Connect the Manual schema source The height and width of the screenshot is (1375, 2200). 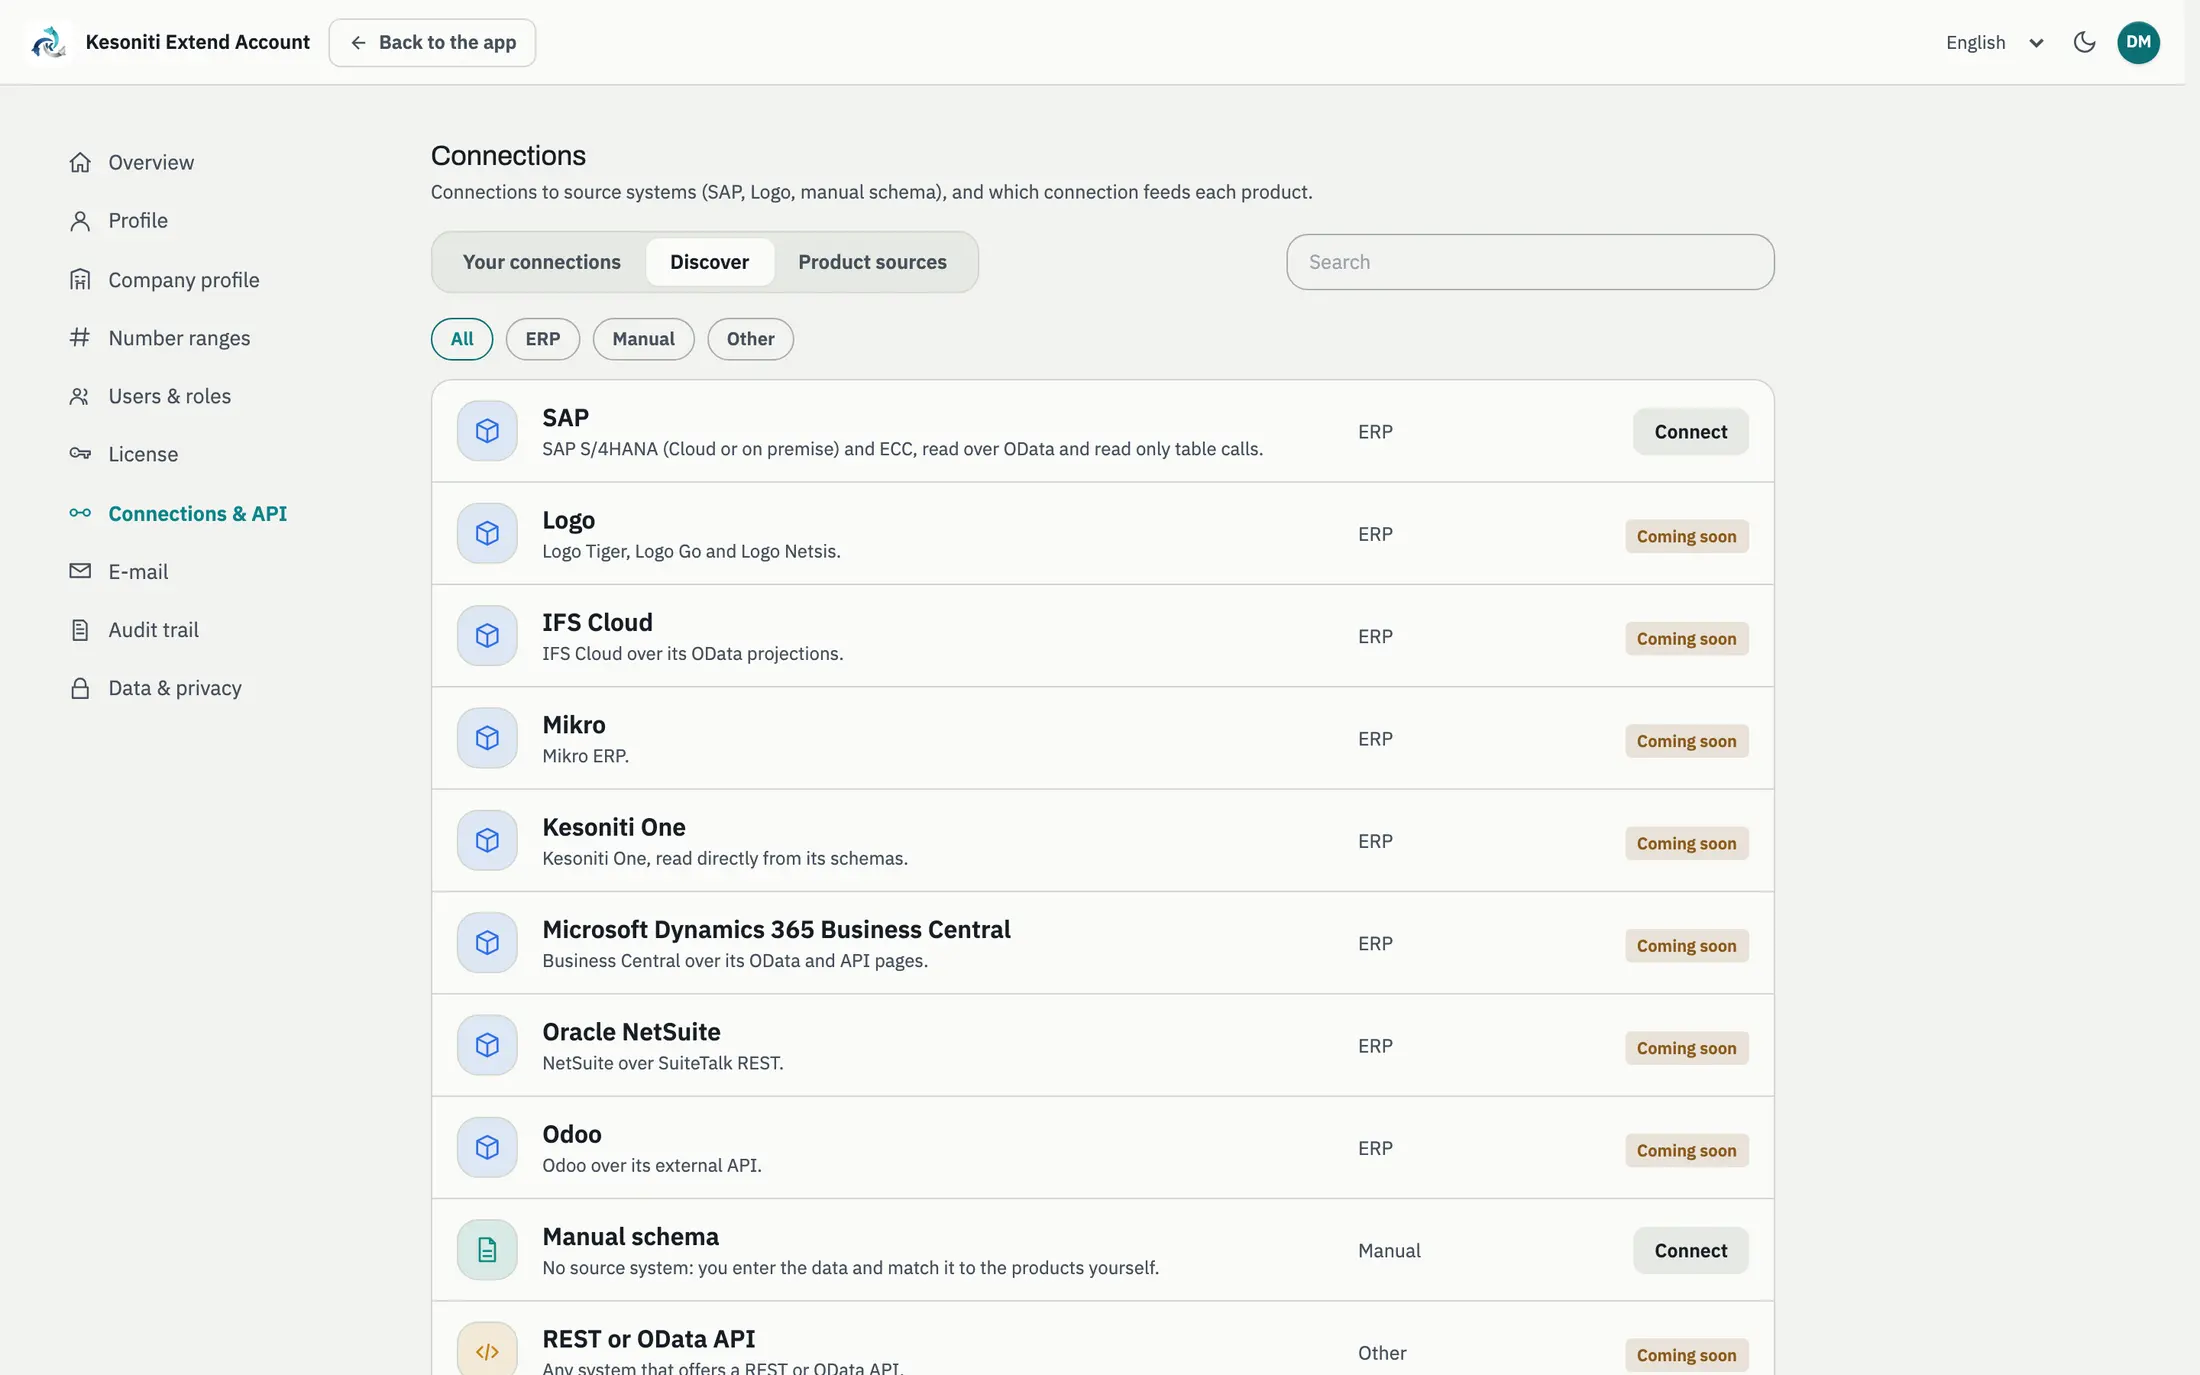1691,1251
